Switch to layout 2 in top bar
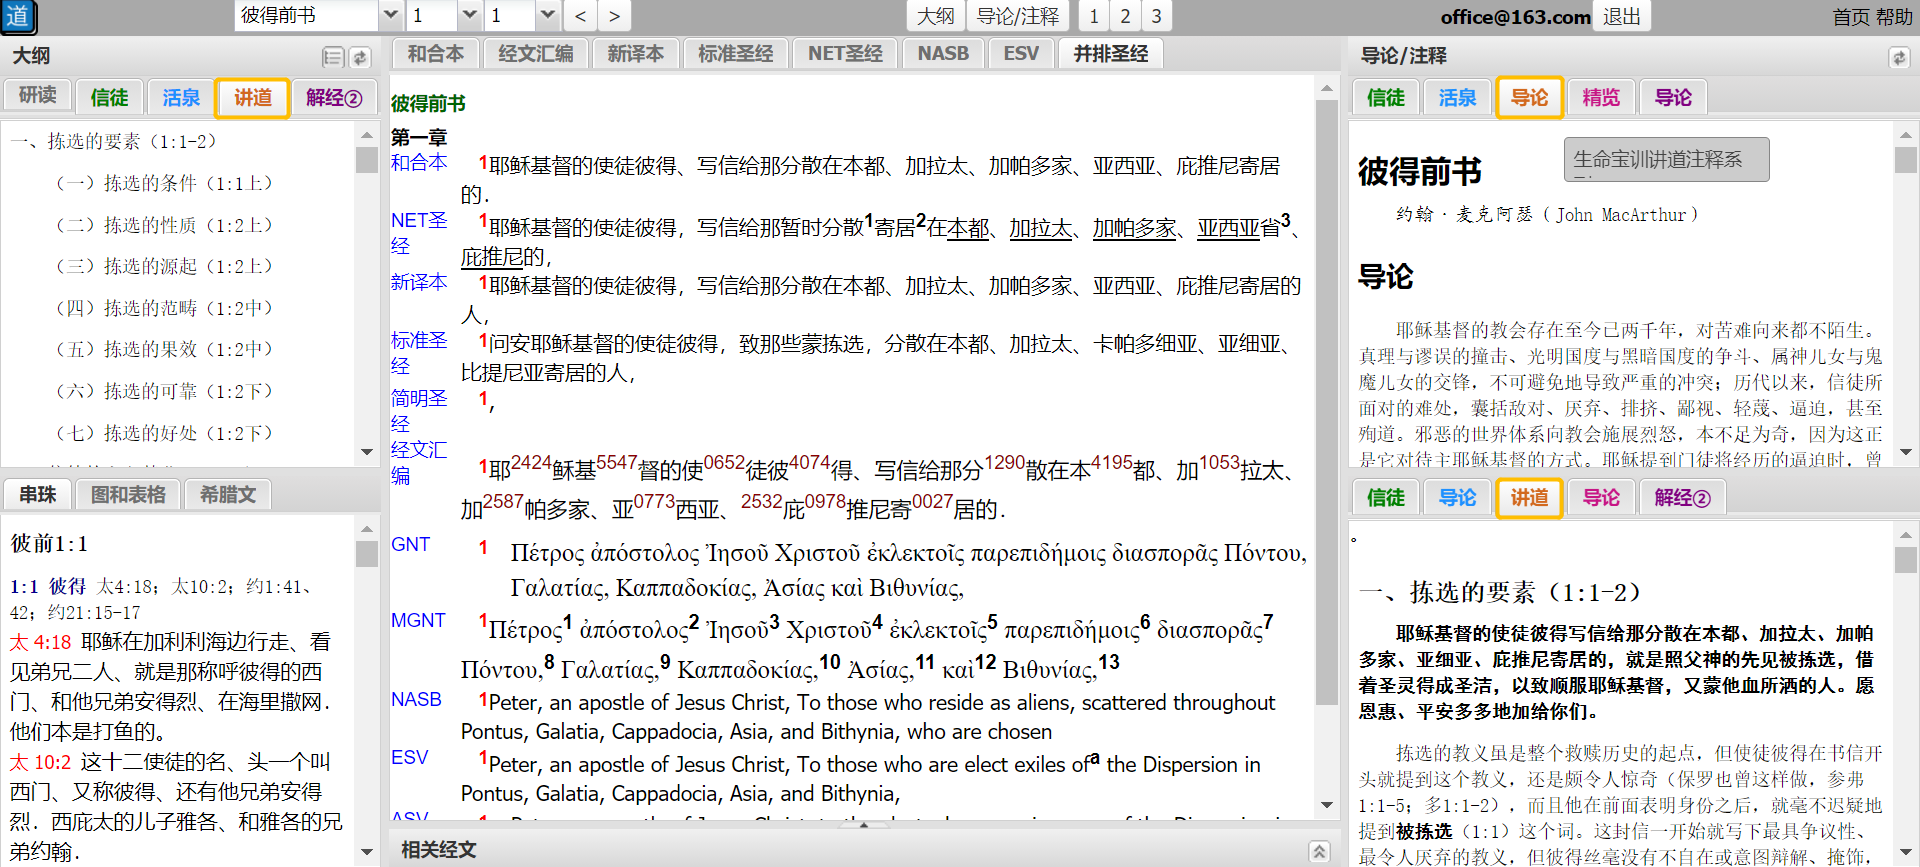This screenshot has width=1920, height=867. click(1125, 16)
